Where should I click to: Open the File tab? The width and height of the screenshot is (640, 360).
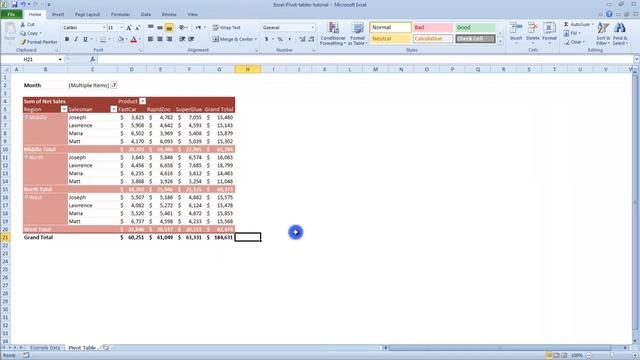point(11,14)
